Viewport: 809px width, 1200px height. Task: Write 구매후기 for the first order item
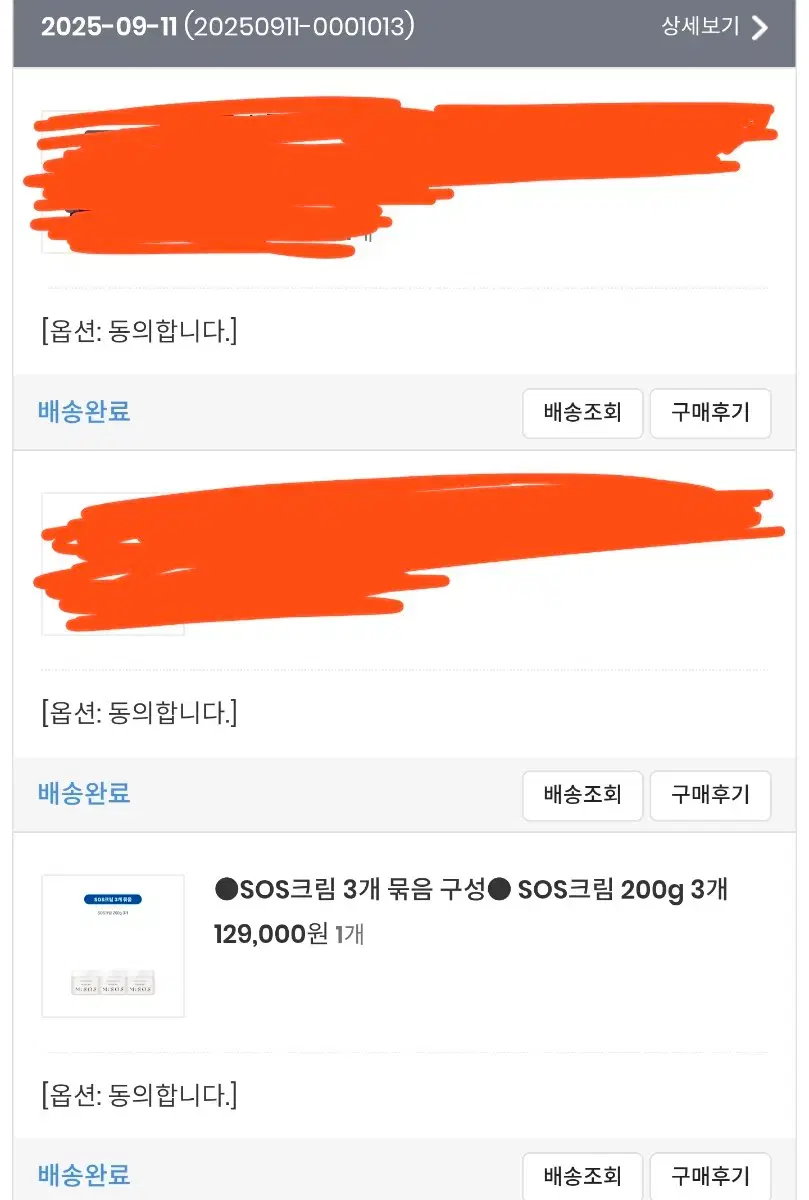[710, 413]
